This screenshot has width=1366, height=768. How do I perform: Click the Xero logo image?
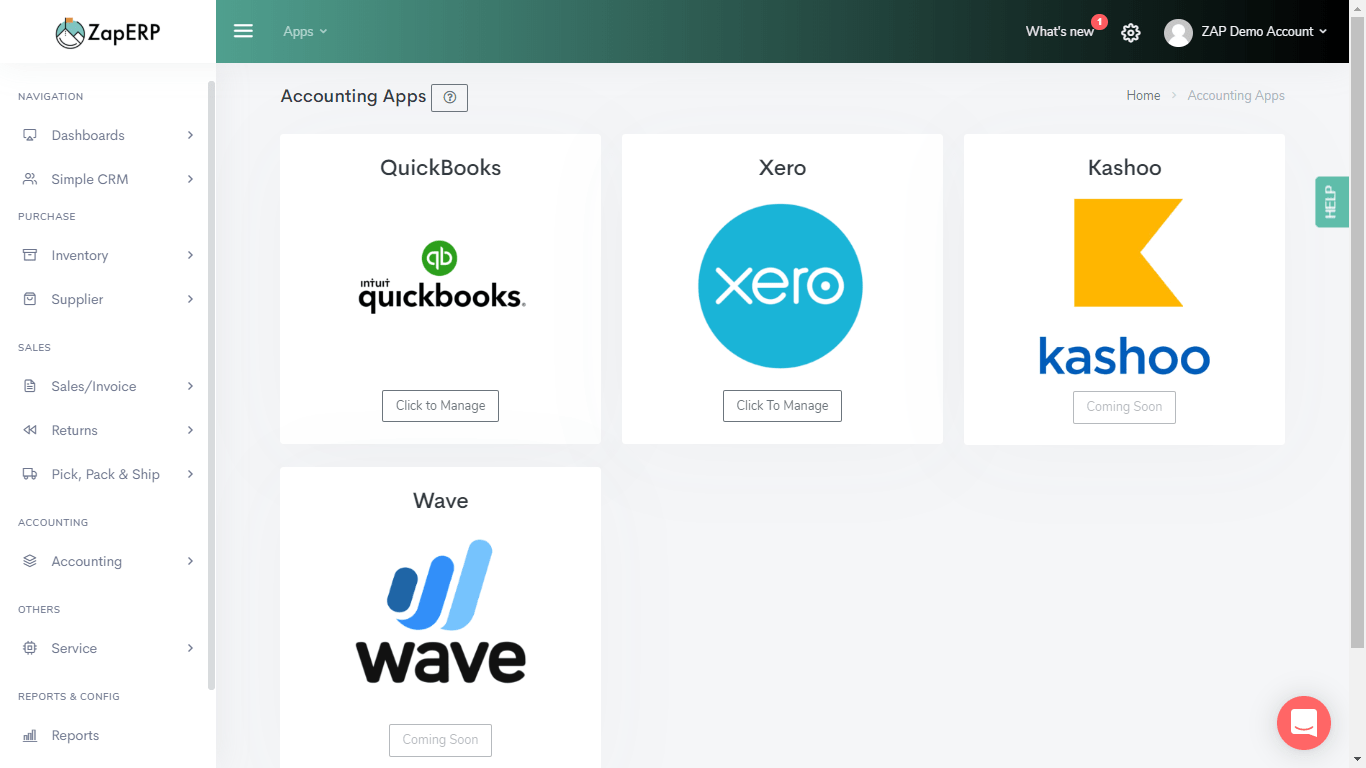coord(780,286)
